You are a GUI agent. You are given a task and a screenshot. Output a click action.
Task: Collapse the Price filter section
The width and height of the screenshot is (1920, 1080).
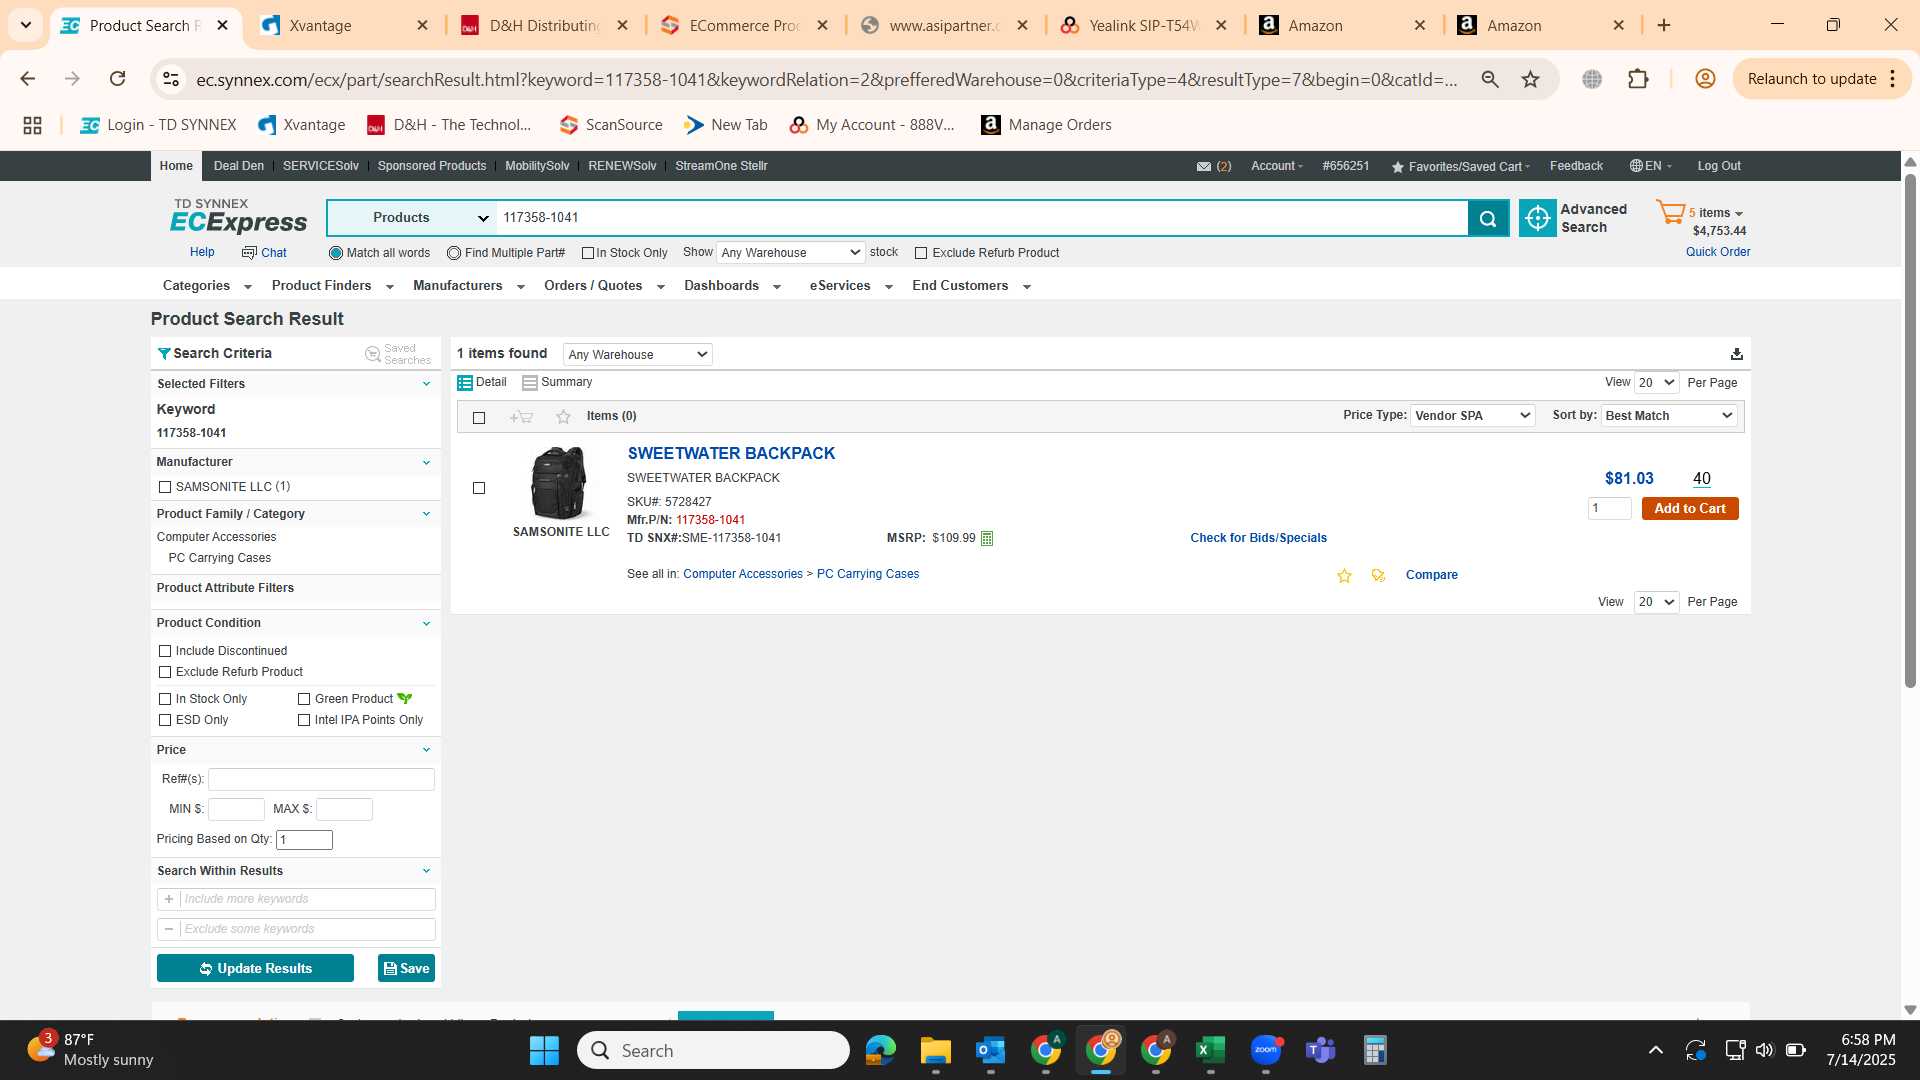pos(426,750)
